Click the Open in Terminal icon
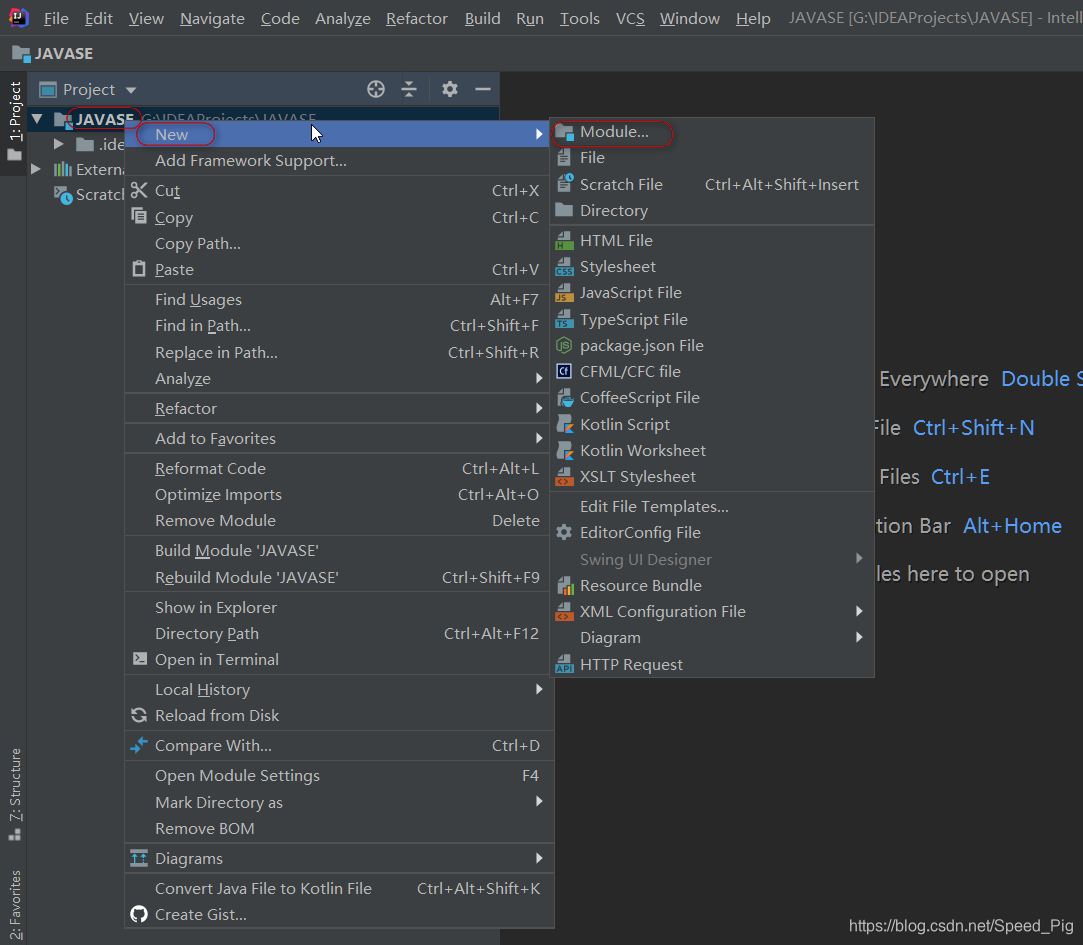This screenshot has width=1083, height=945. point(140,658)
